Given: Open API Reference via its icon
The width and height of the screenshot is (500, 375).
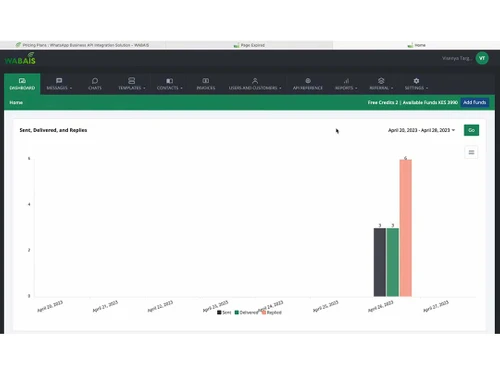Looking at the screenshot, I should 308,81.
